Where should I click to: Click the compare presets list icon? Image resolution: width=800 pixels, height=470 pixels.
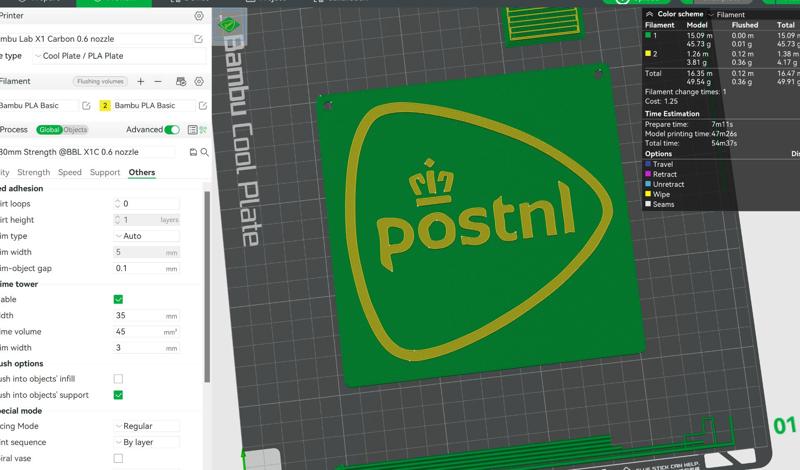click(192, 130)
